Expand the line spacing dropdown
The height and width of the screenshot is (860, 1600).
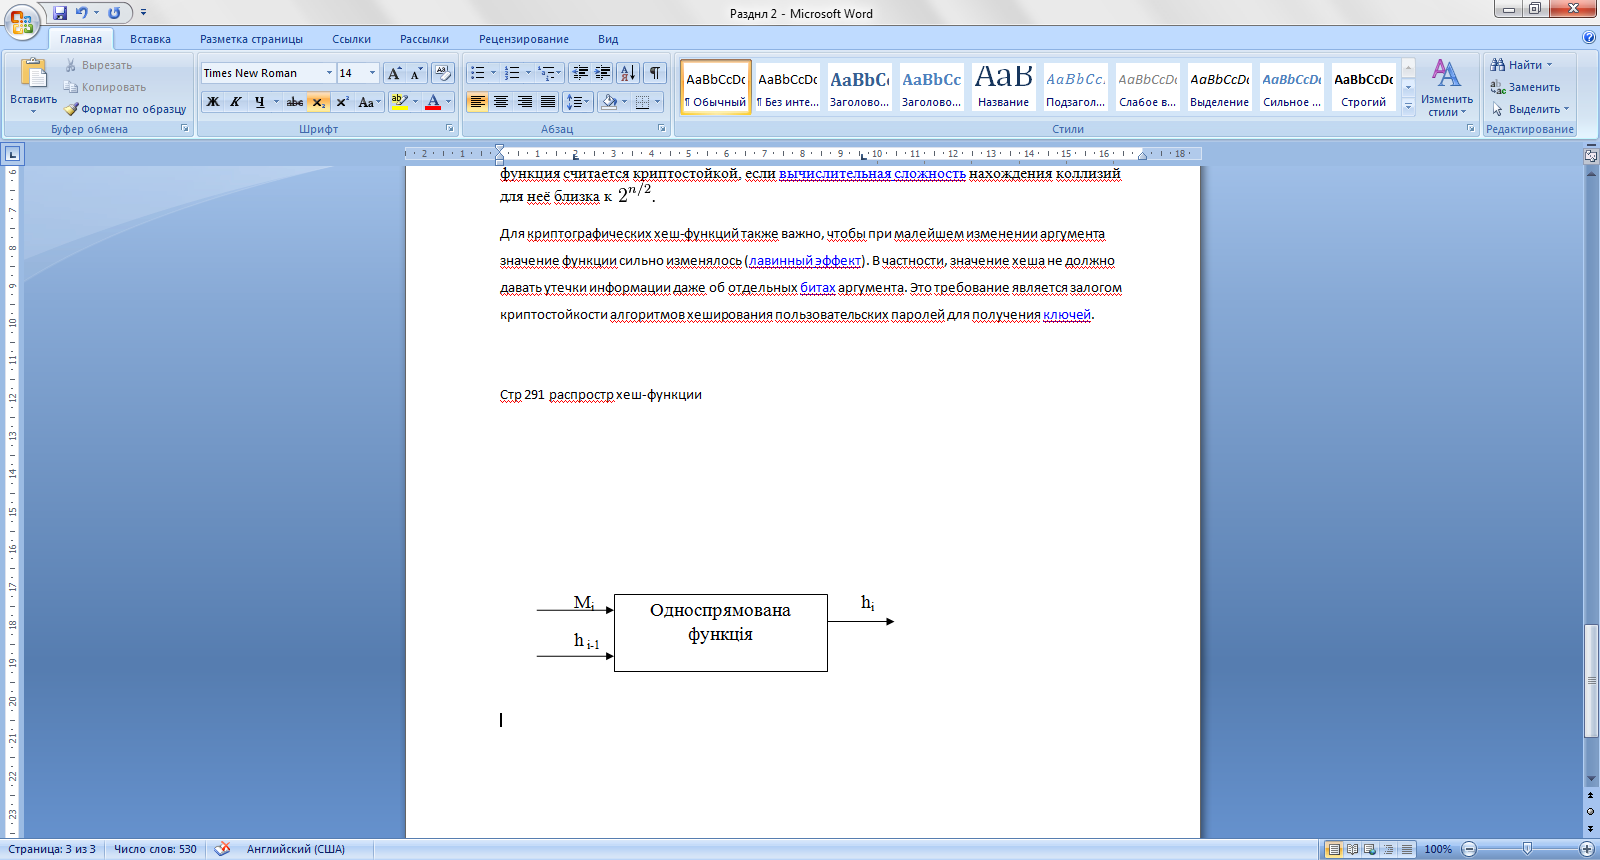coord(585,102)
